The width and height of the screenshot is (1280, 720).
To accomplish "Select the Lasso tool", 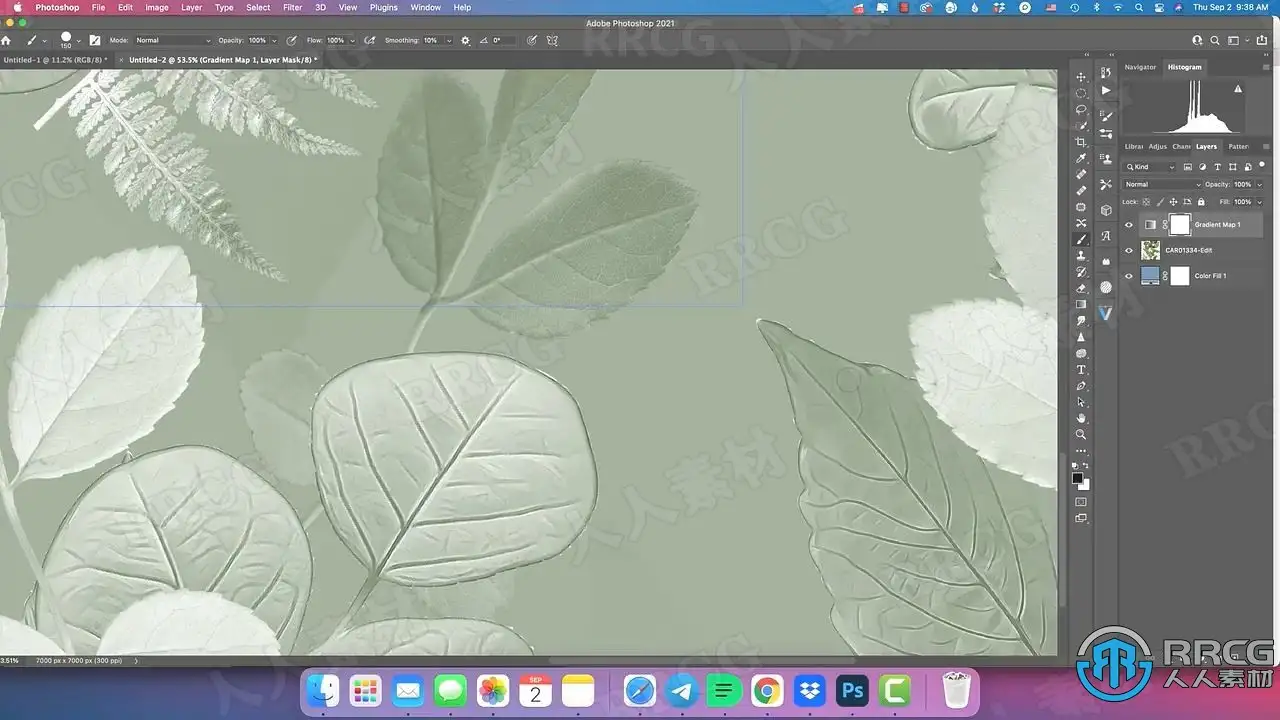I will tap(1081, 109).
